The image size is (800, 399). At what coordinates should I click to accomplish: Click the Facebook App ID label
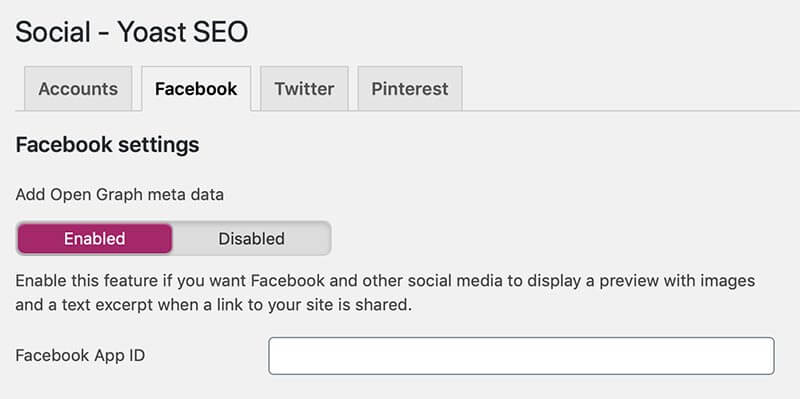tap(80, 356)
